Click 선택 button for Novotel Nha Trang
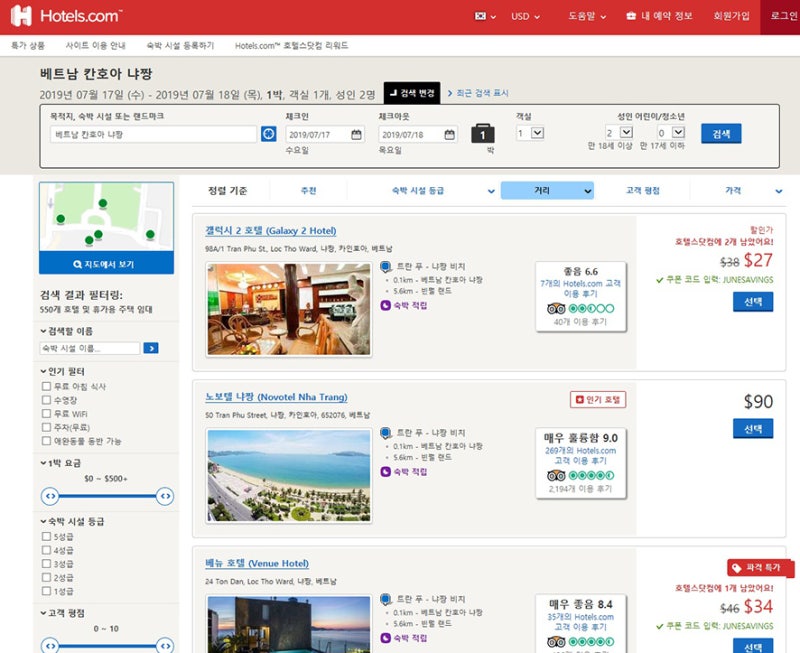Viewport: 800px width, 653px height. (753, 429)
